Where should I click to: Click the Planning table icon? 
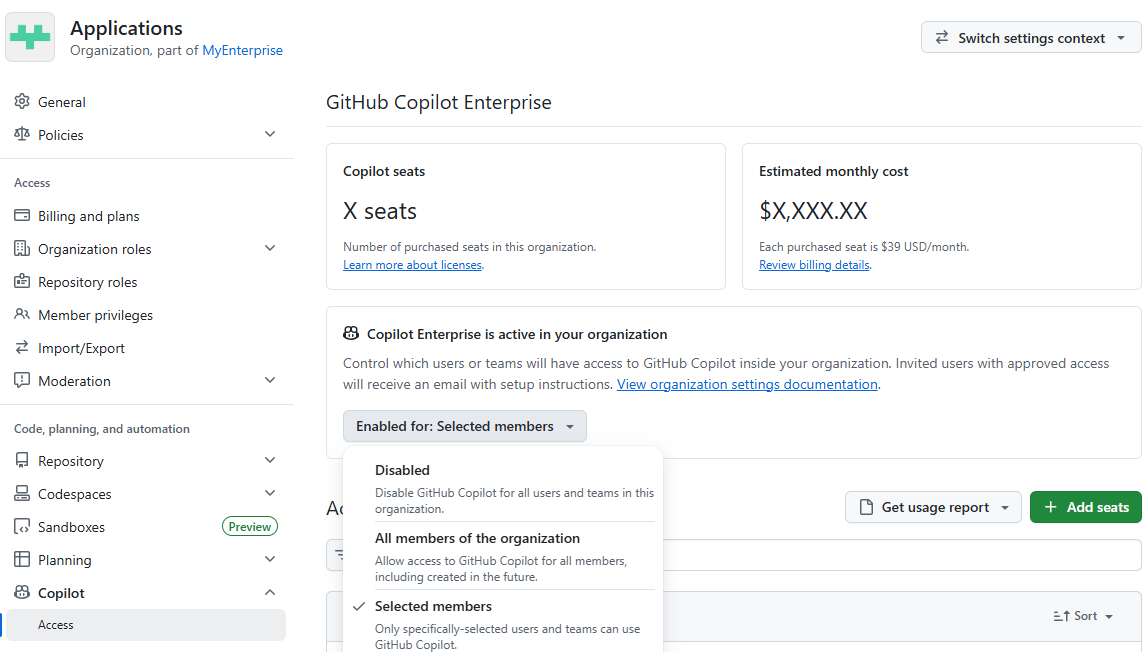pos(22,559)
